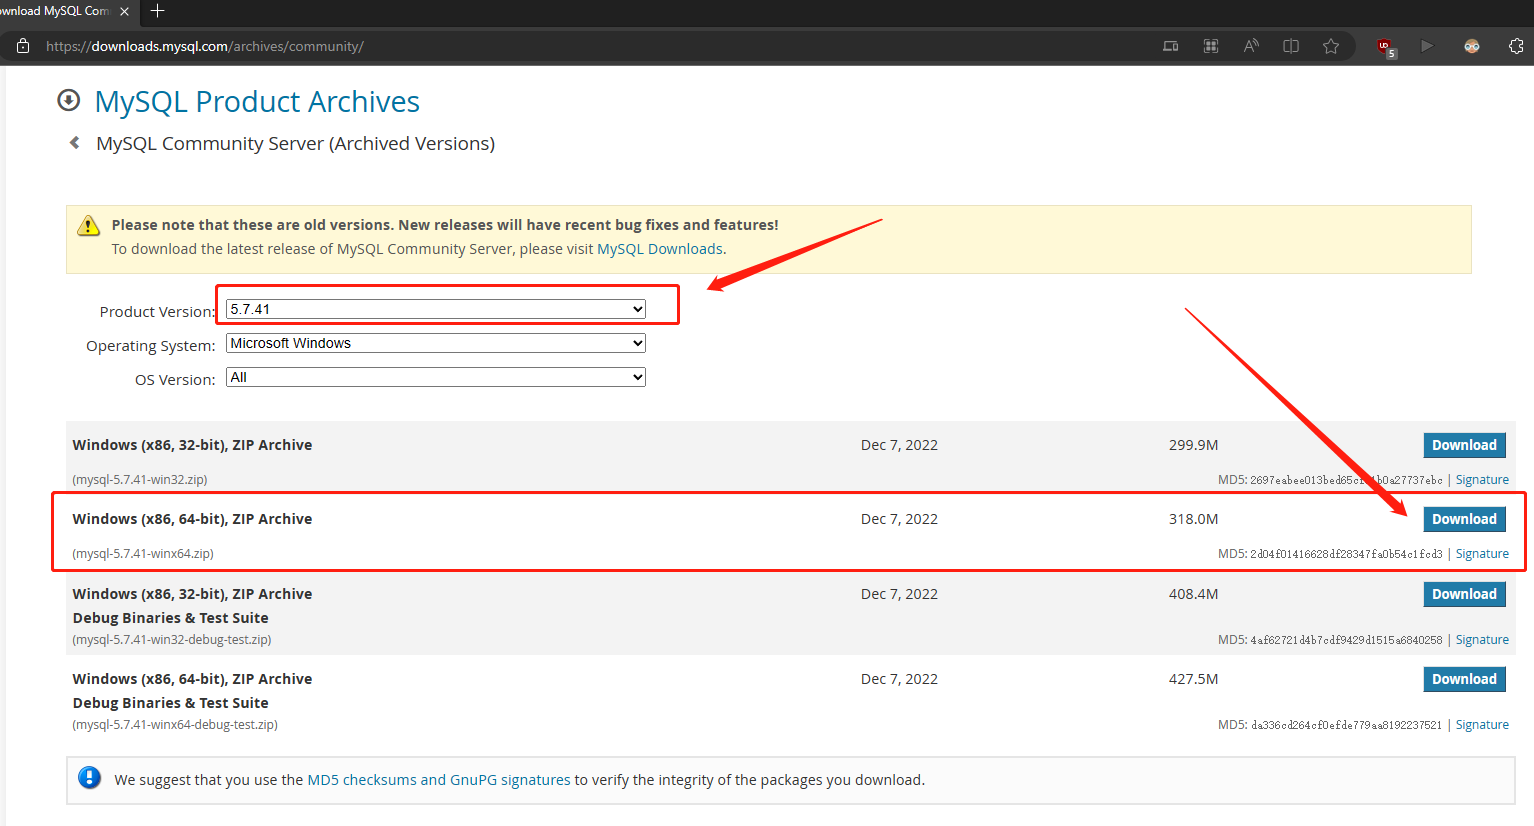
Task: Follow the MySQL Downloads link
Action: pos(660,249)
